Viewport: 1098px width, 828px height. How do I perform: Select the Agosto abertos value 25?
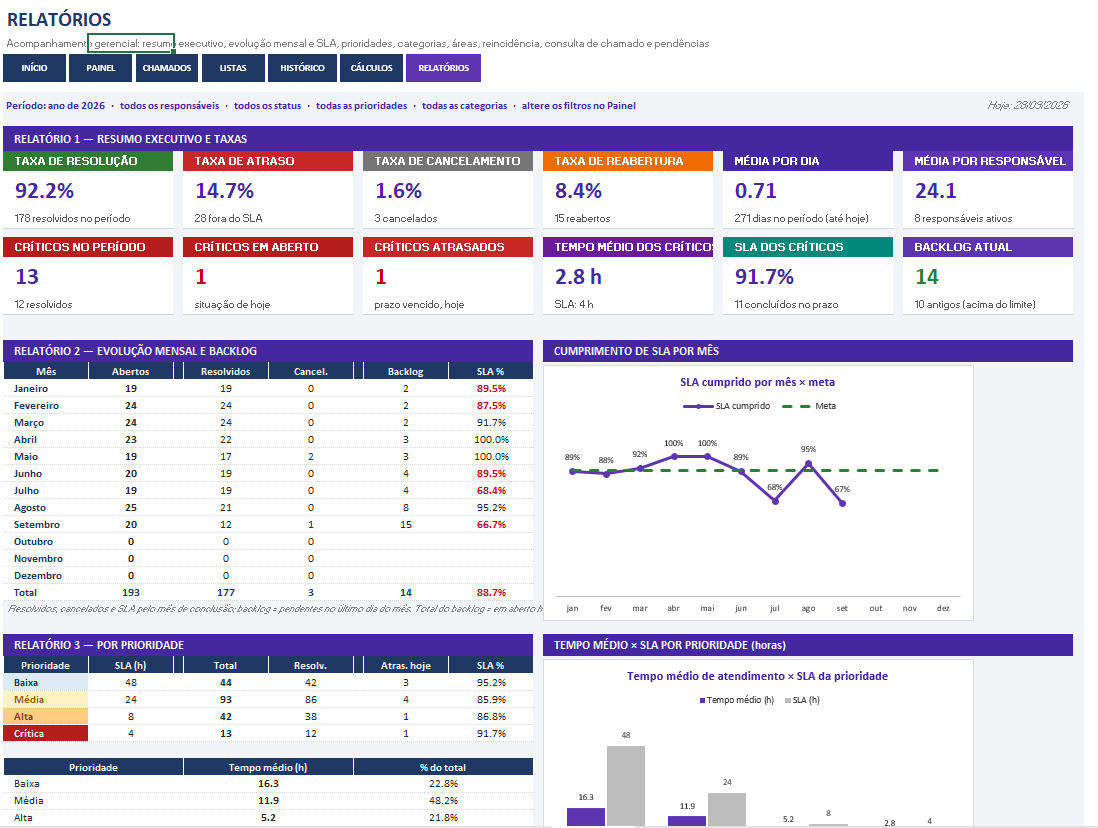click(x=131, y=508)
